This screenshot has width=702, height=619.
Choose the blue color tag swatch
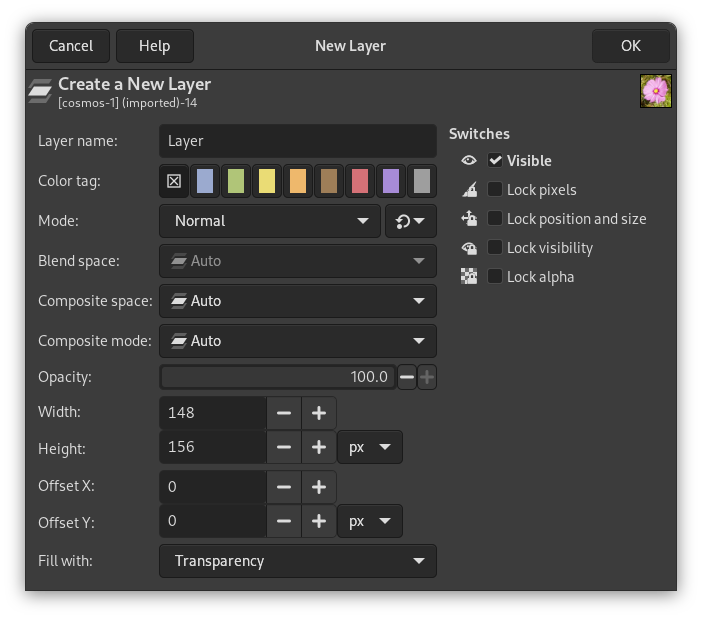(x=205, y=181)
